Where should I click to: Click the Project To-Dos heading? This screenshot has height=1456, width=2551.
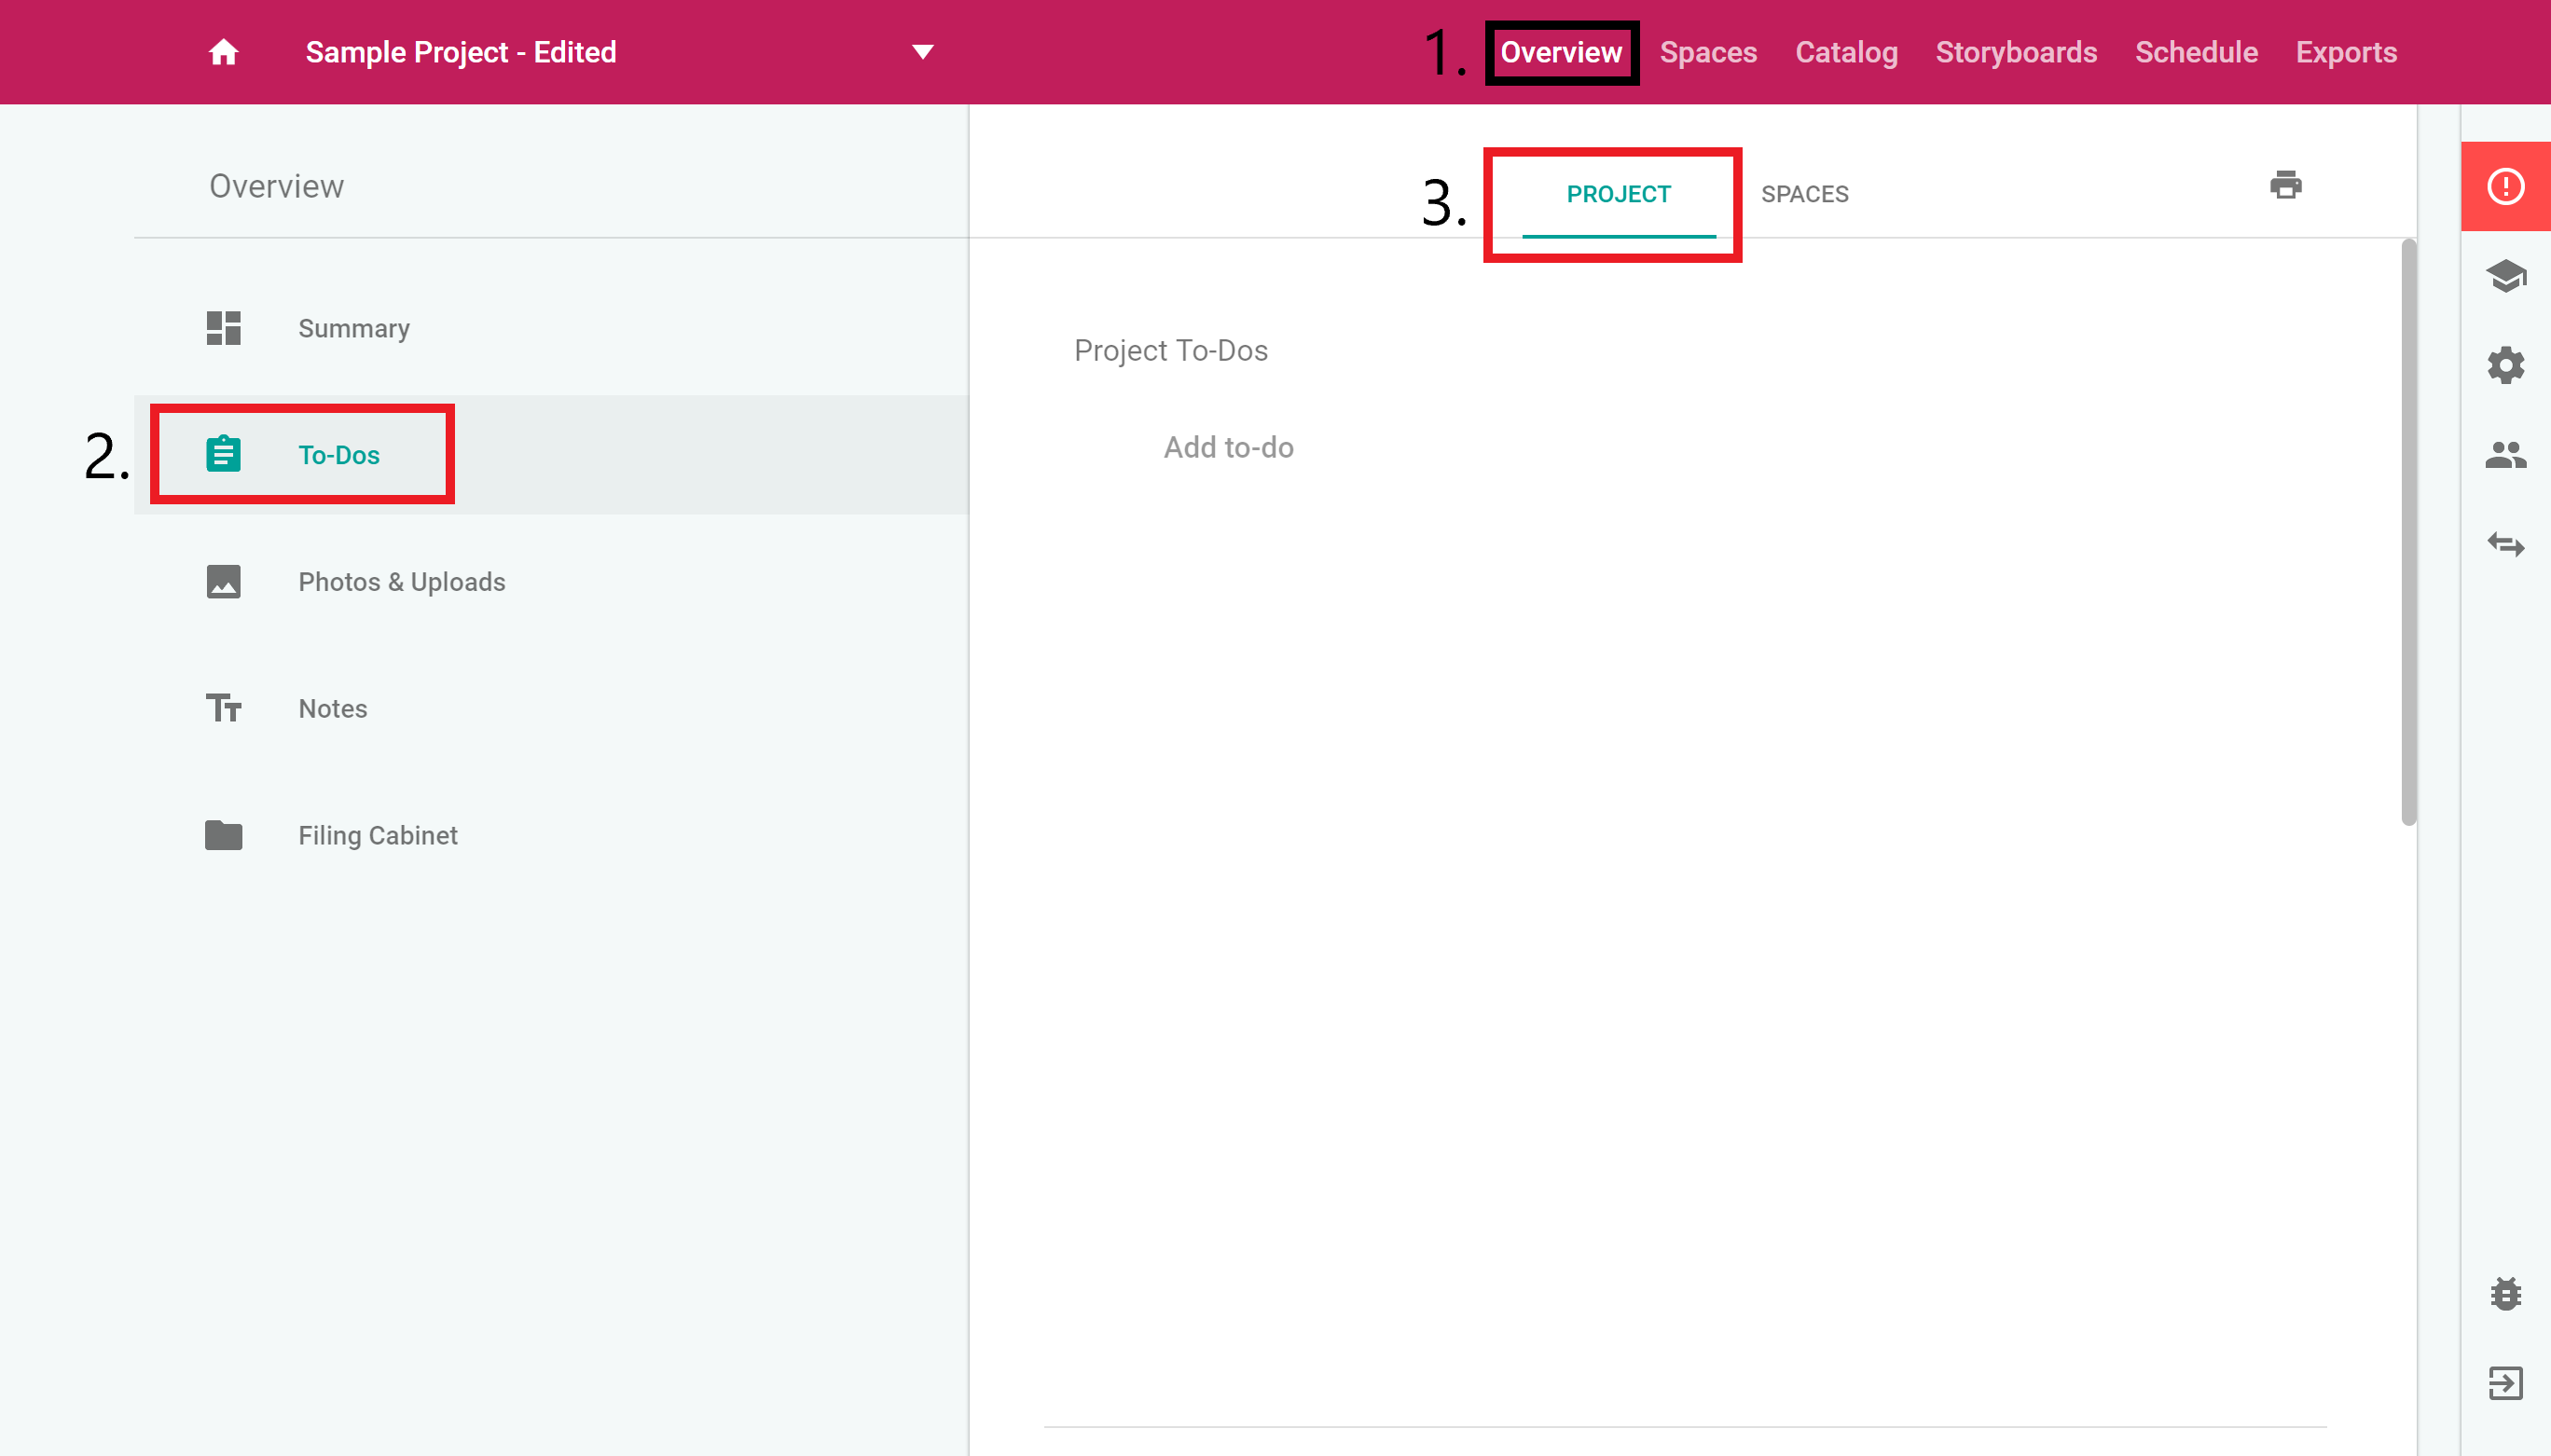point(1170,350)
